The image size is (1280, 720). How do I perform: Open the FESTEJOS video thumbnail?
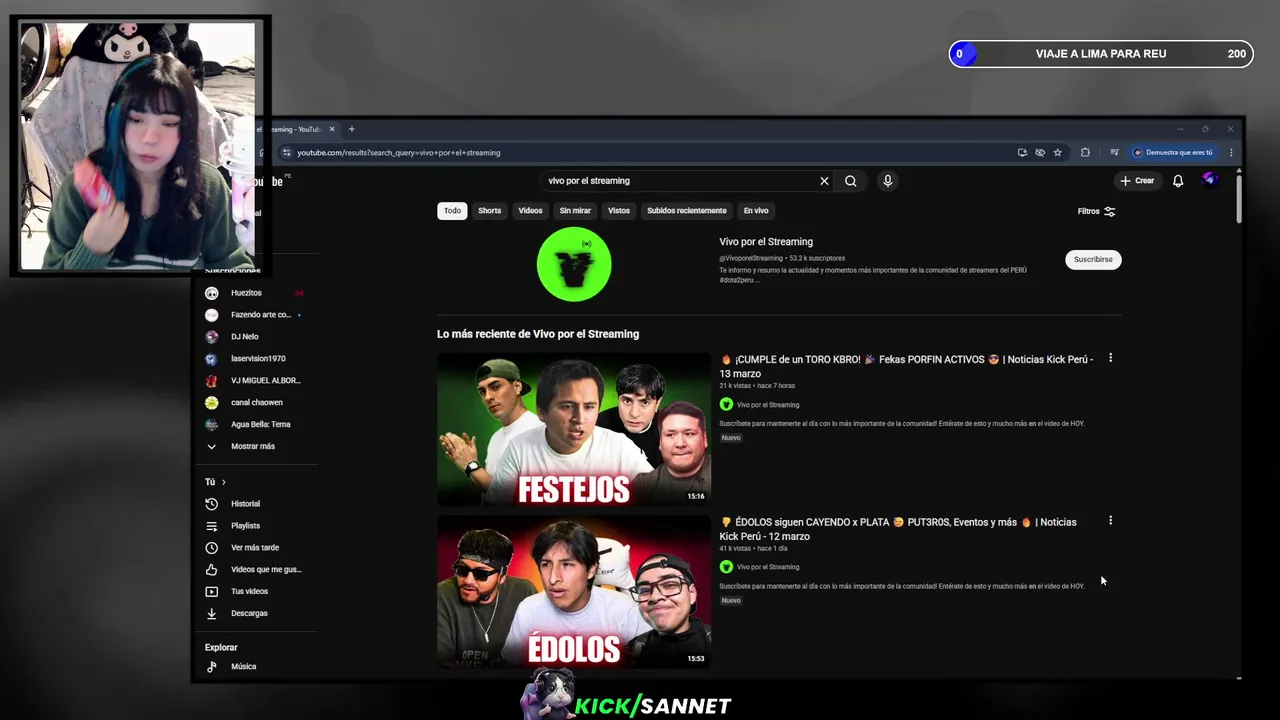(573, 429)
